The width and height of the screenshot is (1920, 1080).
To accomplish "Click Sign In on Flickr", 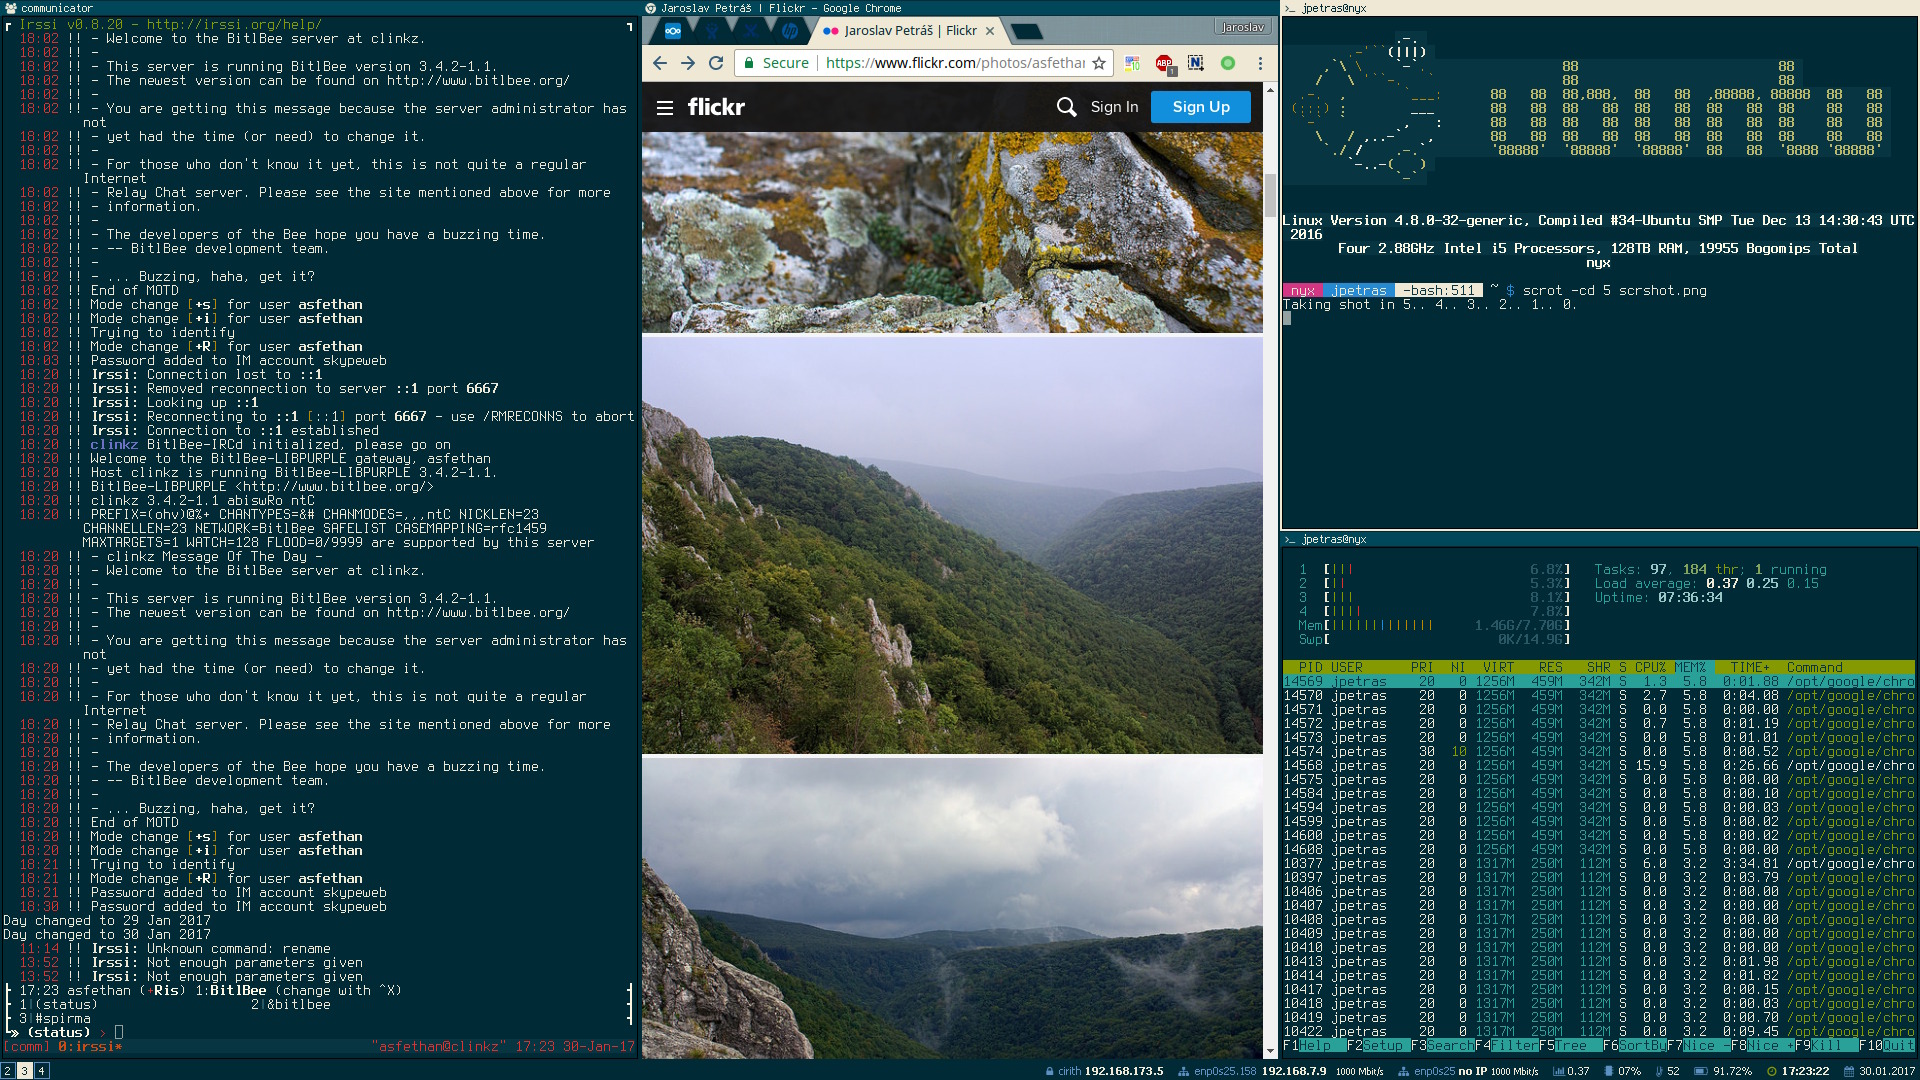I will (x=1114, y=107).
